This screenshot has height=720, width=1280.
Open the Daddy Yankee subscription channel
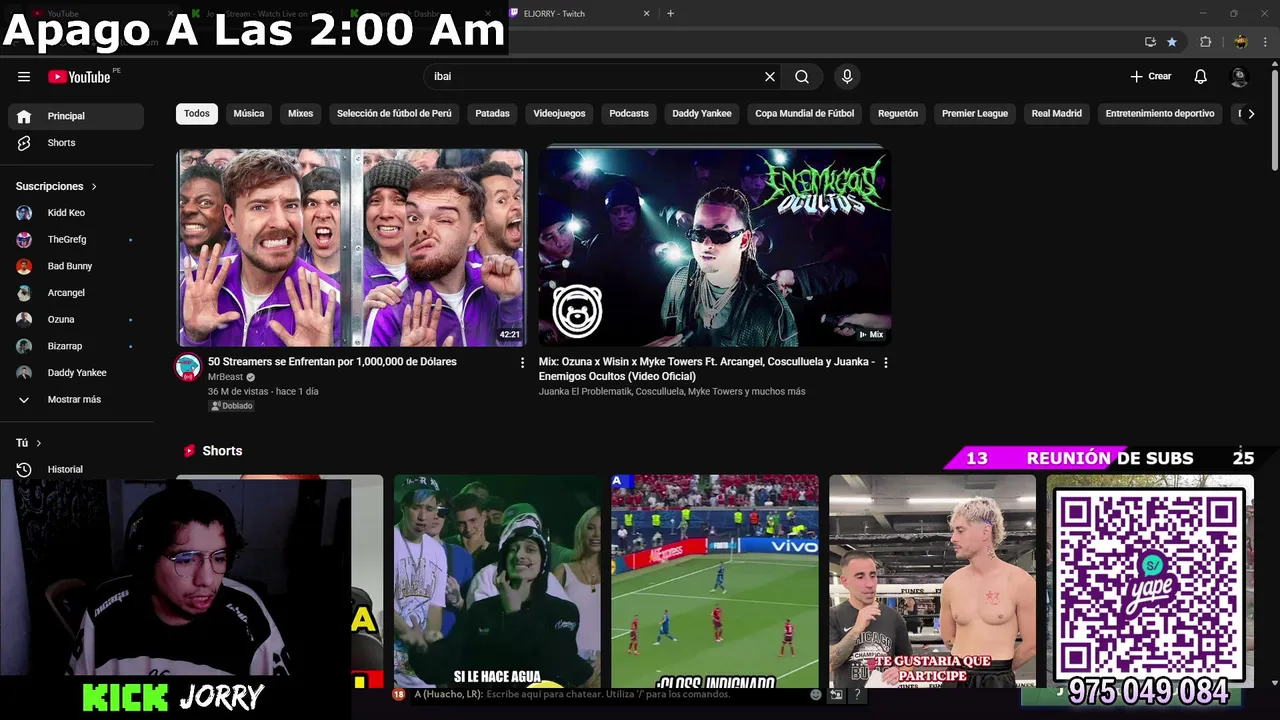click(x=76, y=373)
